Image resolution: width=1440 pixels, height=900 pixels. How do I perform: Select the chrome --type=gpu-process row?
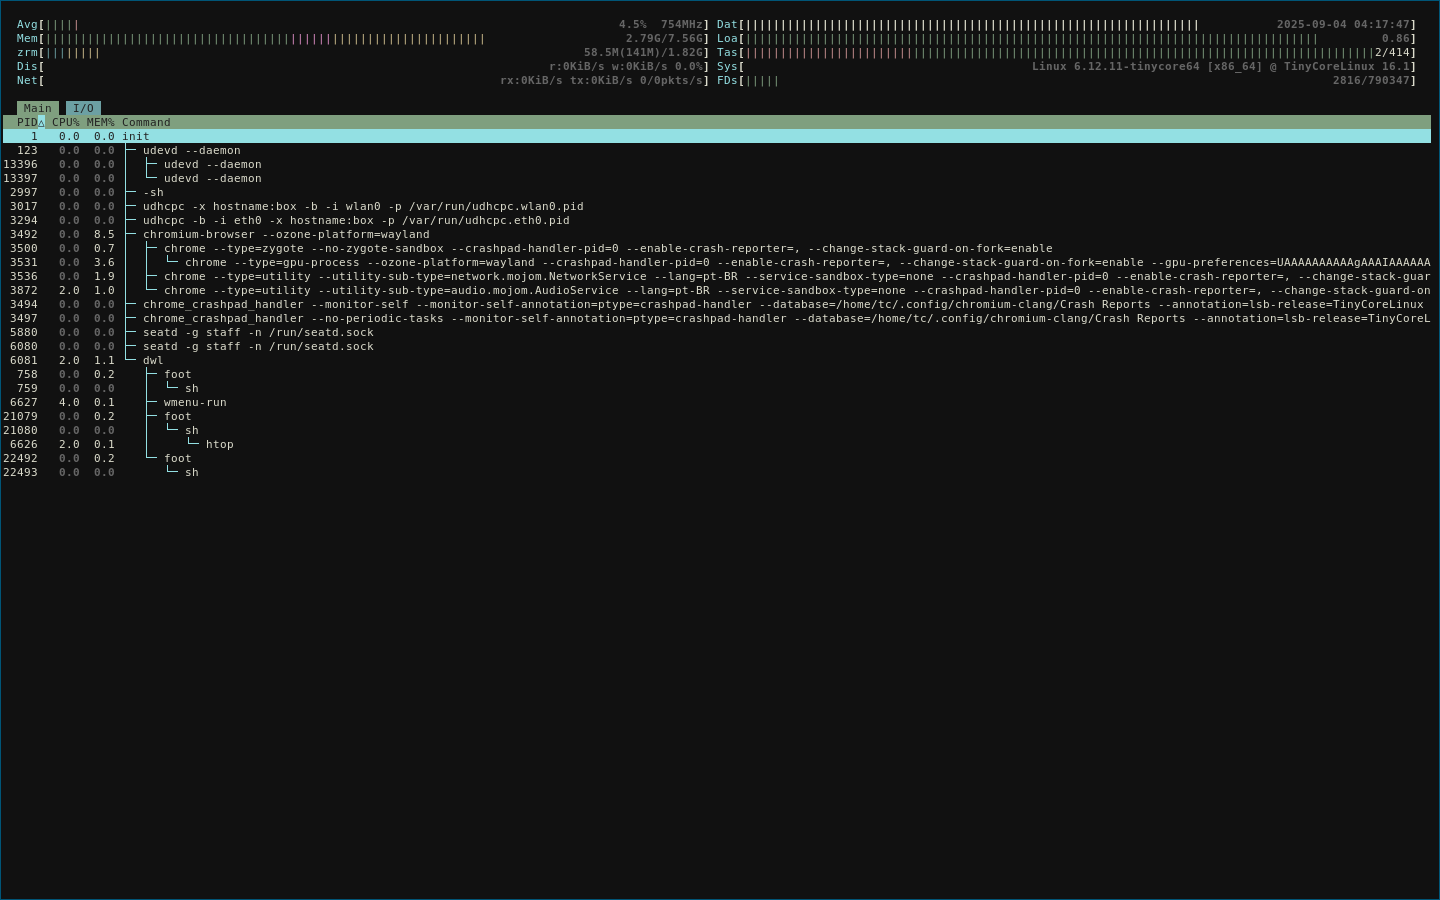coord(717,262)
